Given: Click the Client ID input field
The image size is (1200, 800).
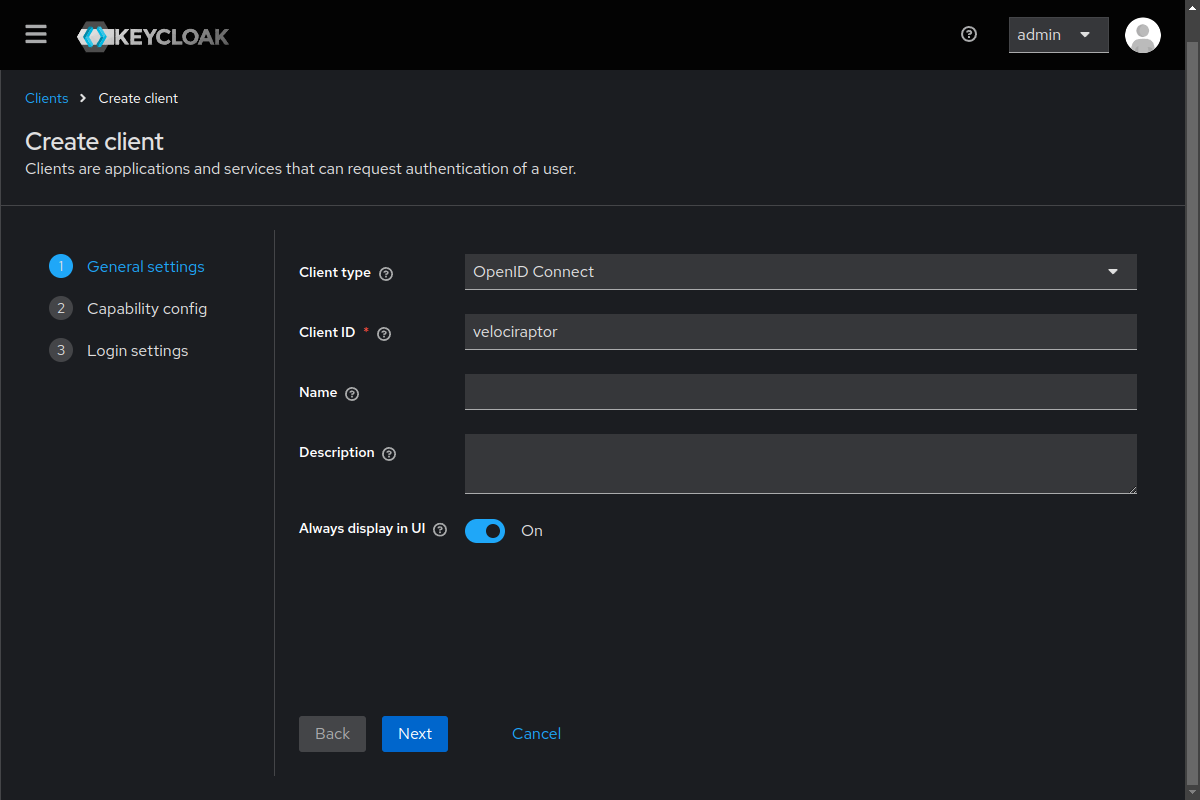Looking at the screenshot, I should click(800, 332).
